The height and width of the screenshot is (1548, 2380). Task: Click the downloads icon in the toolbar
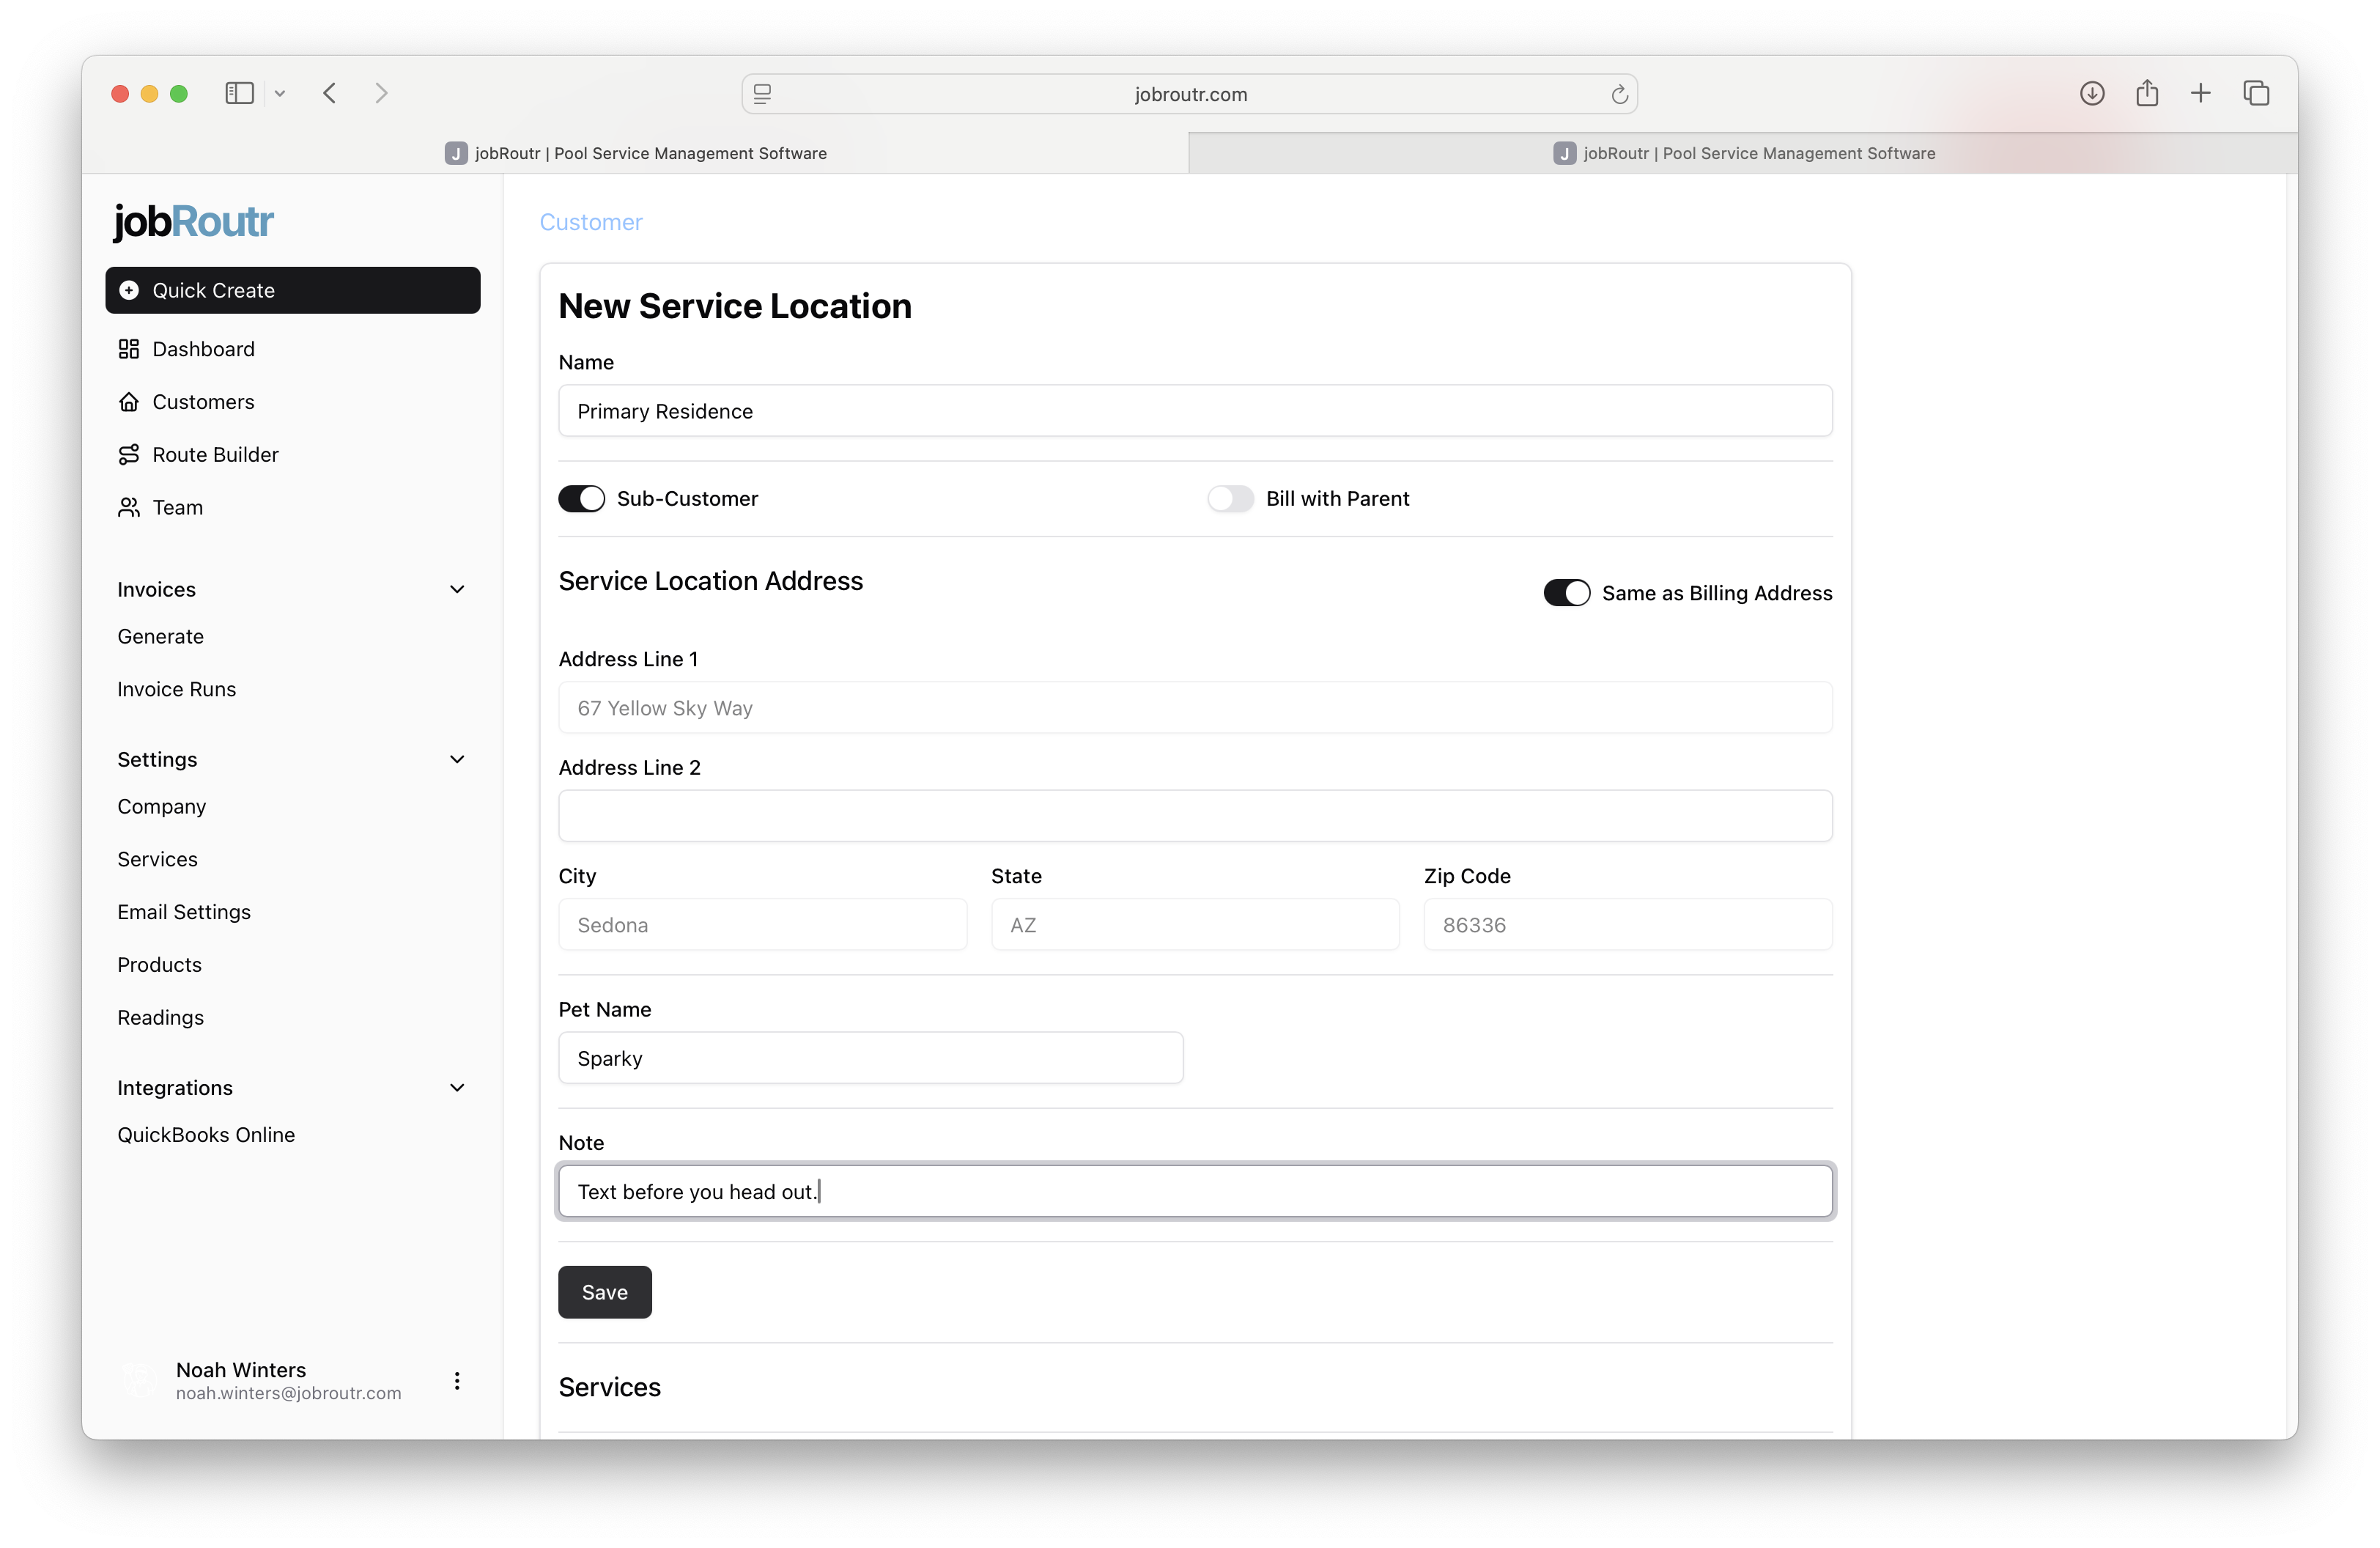[2091, 93]
